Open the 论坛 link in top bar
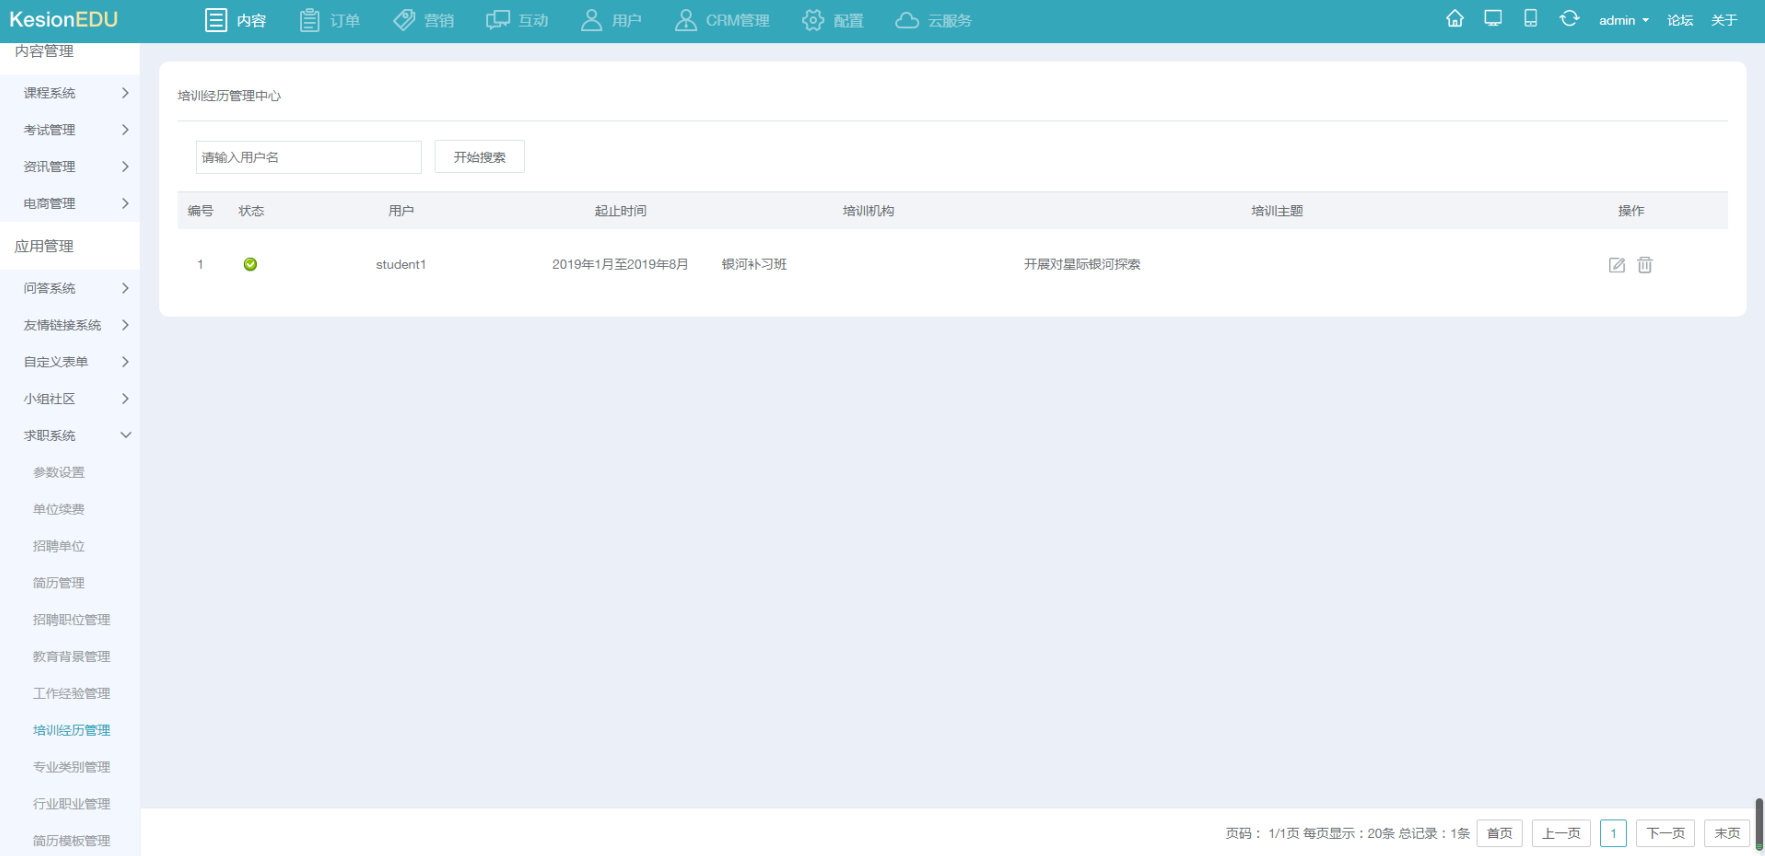The image size is (1765, 856). [x=1680, y=21]
